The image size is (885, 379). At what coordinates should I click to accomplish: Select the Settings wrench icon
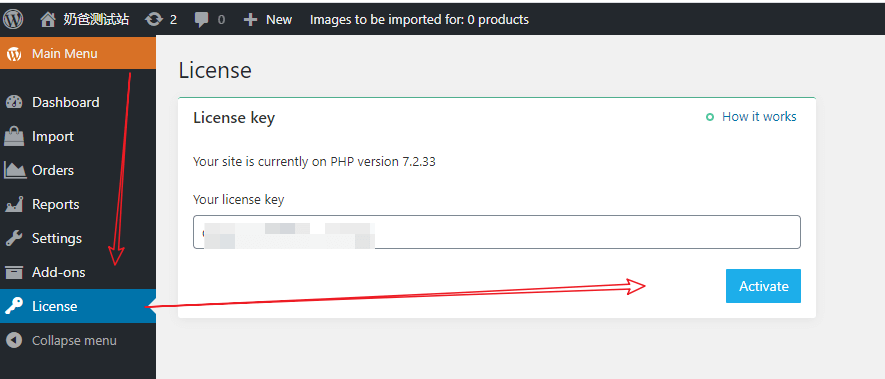coord(14,238)
